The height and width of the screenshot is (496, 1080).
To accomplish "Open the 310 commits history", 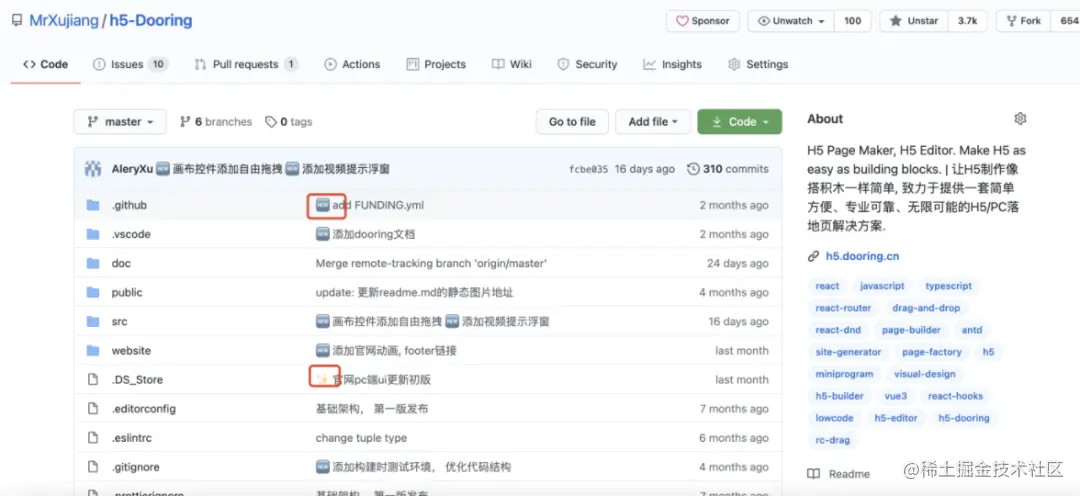I will click(729, 169).
